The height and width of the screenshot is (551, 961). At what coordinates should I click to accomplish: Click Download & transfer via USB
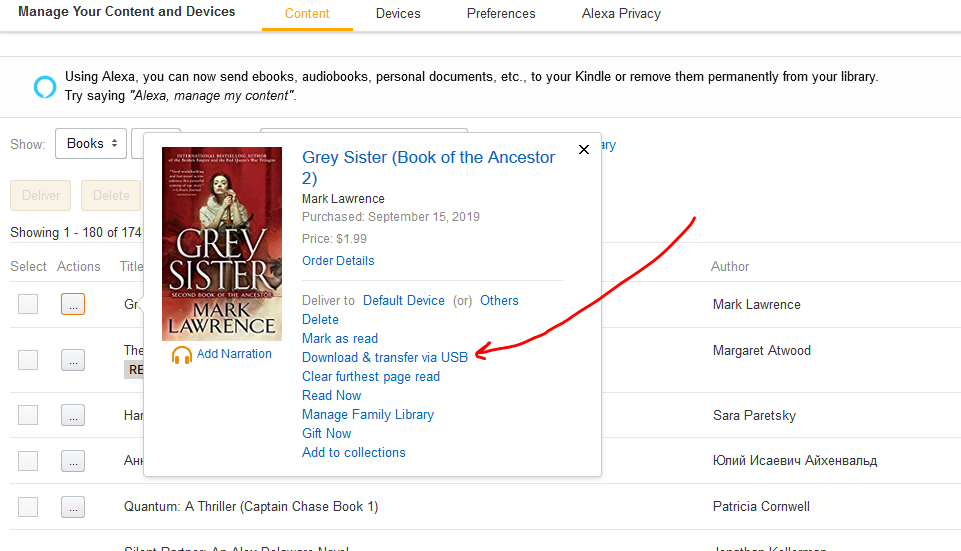pos(384,357)
